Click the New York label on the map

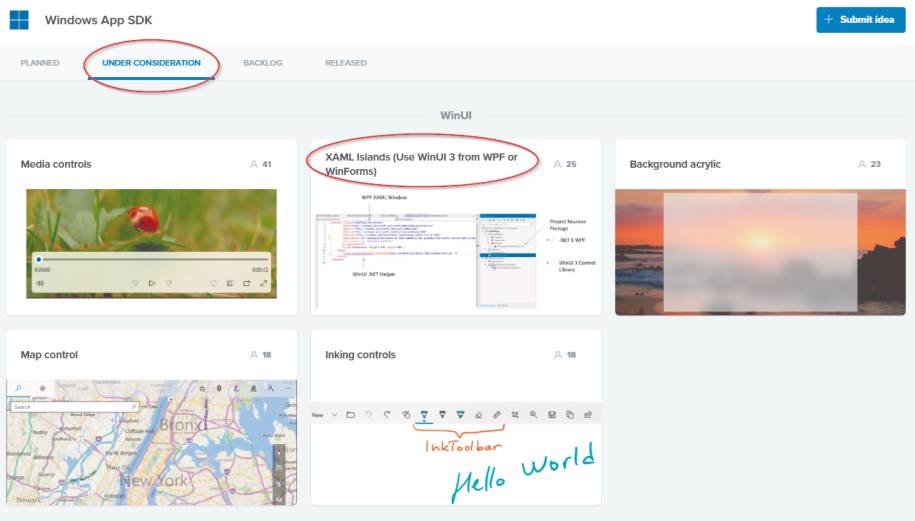[154, 480]
